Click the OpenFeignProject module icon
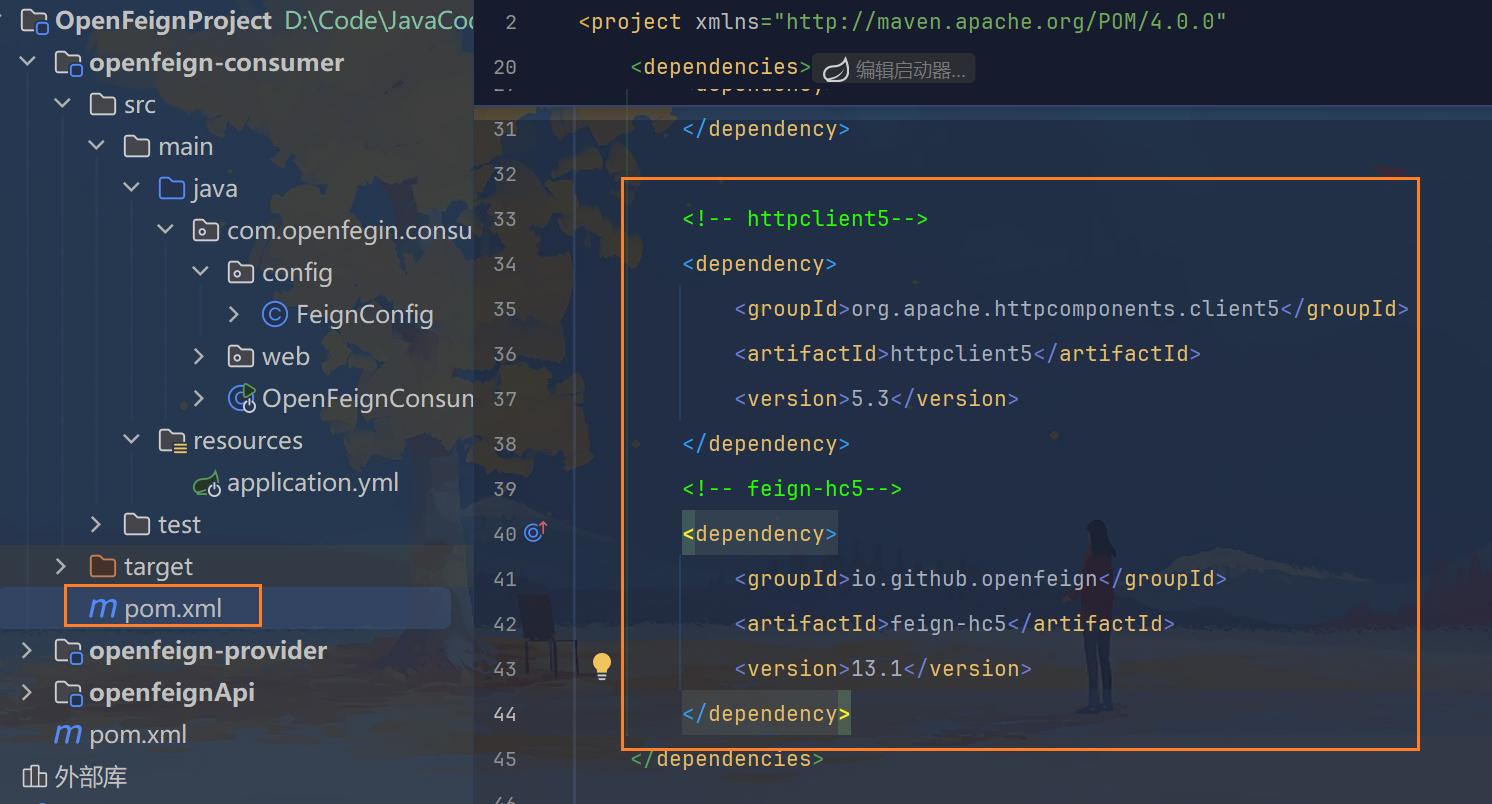 coord(35,21)
